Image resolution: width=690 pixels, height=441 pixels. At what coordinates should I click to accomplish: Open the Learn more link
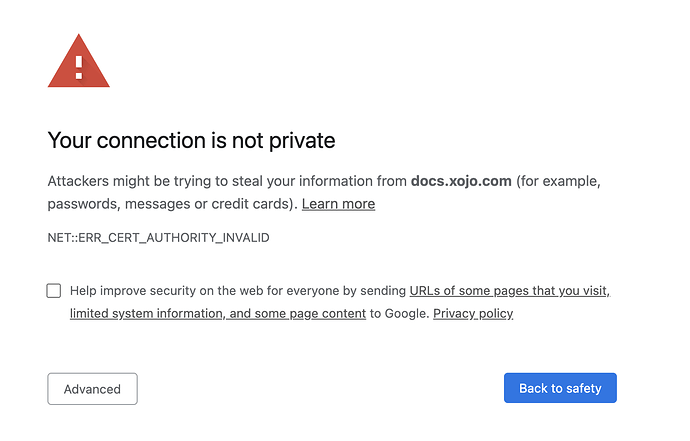338,204
